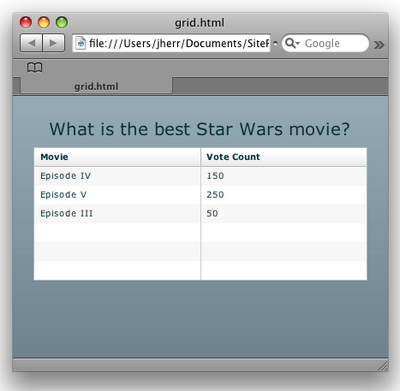Click the Star Wars question heading
The height and width of the screenshot is (391, 400).
200,129
